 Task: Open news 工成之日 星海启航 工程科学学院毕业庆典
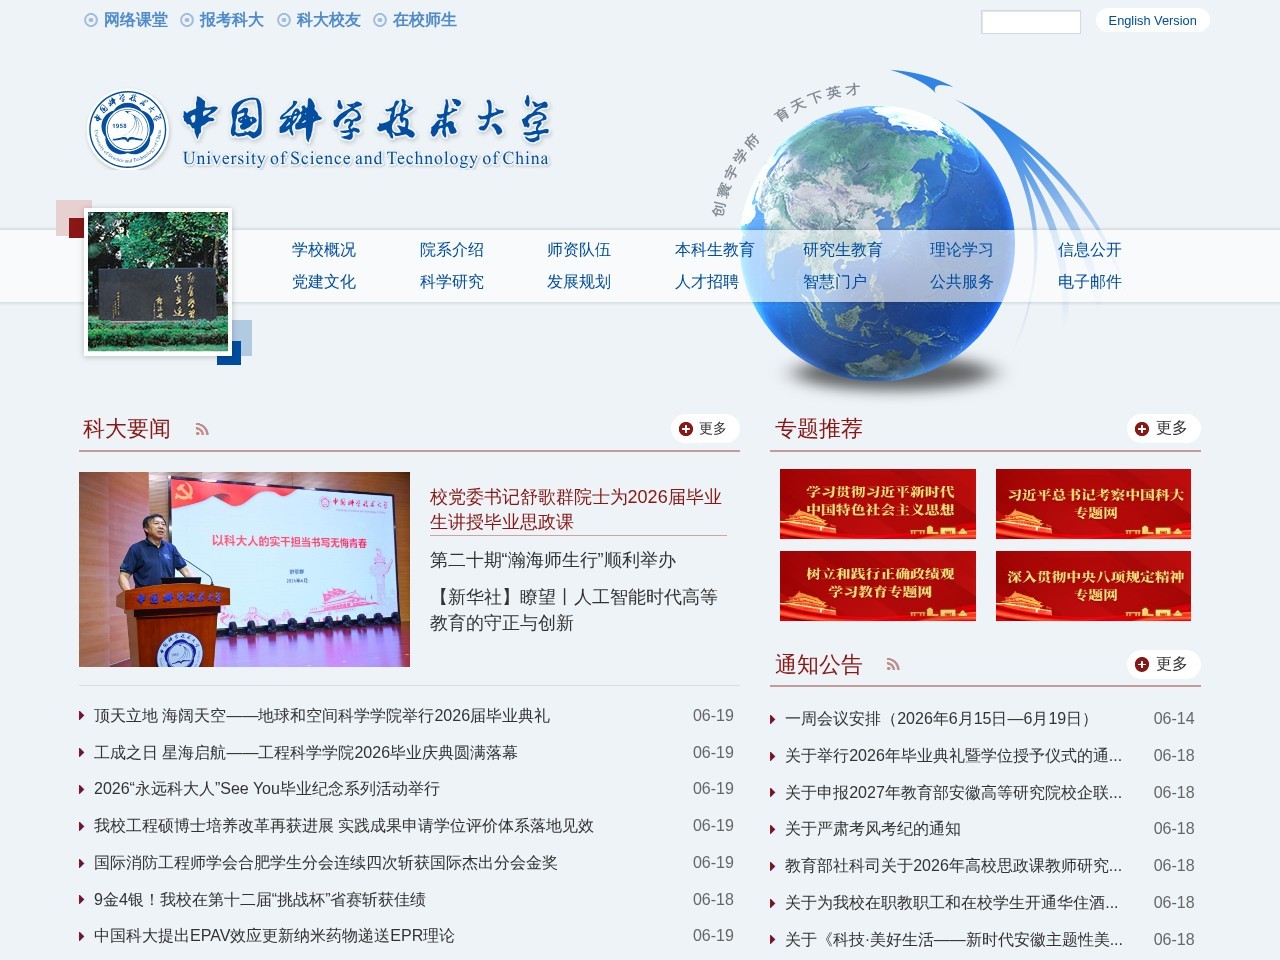306,753
